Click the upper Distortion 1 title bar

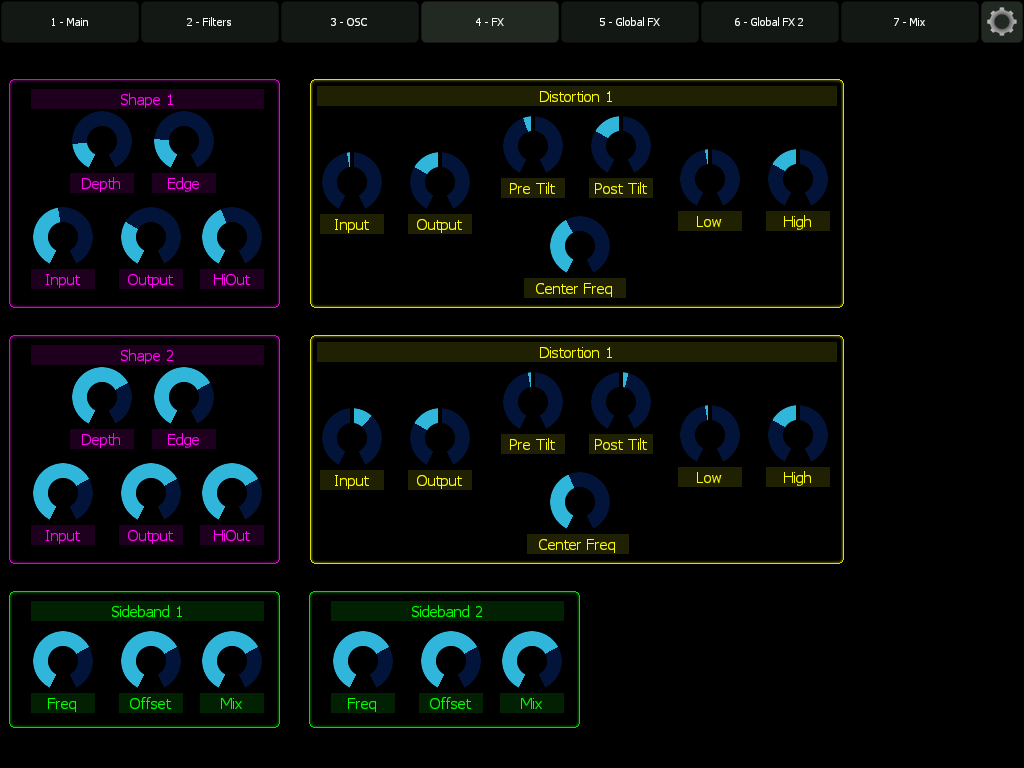pos(577,97)
